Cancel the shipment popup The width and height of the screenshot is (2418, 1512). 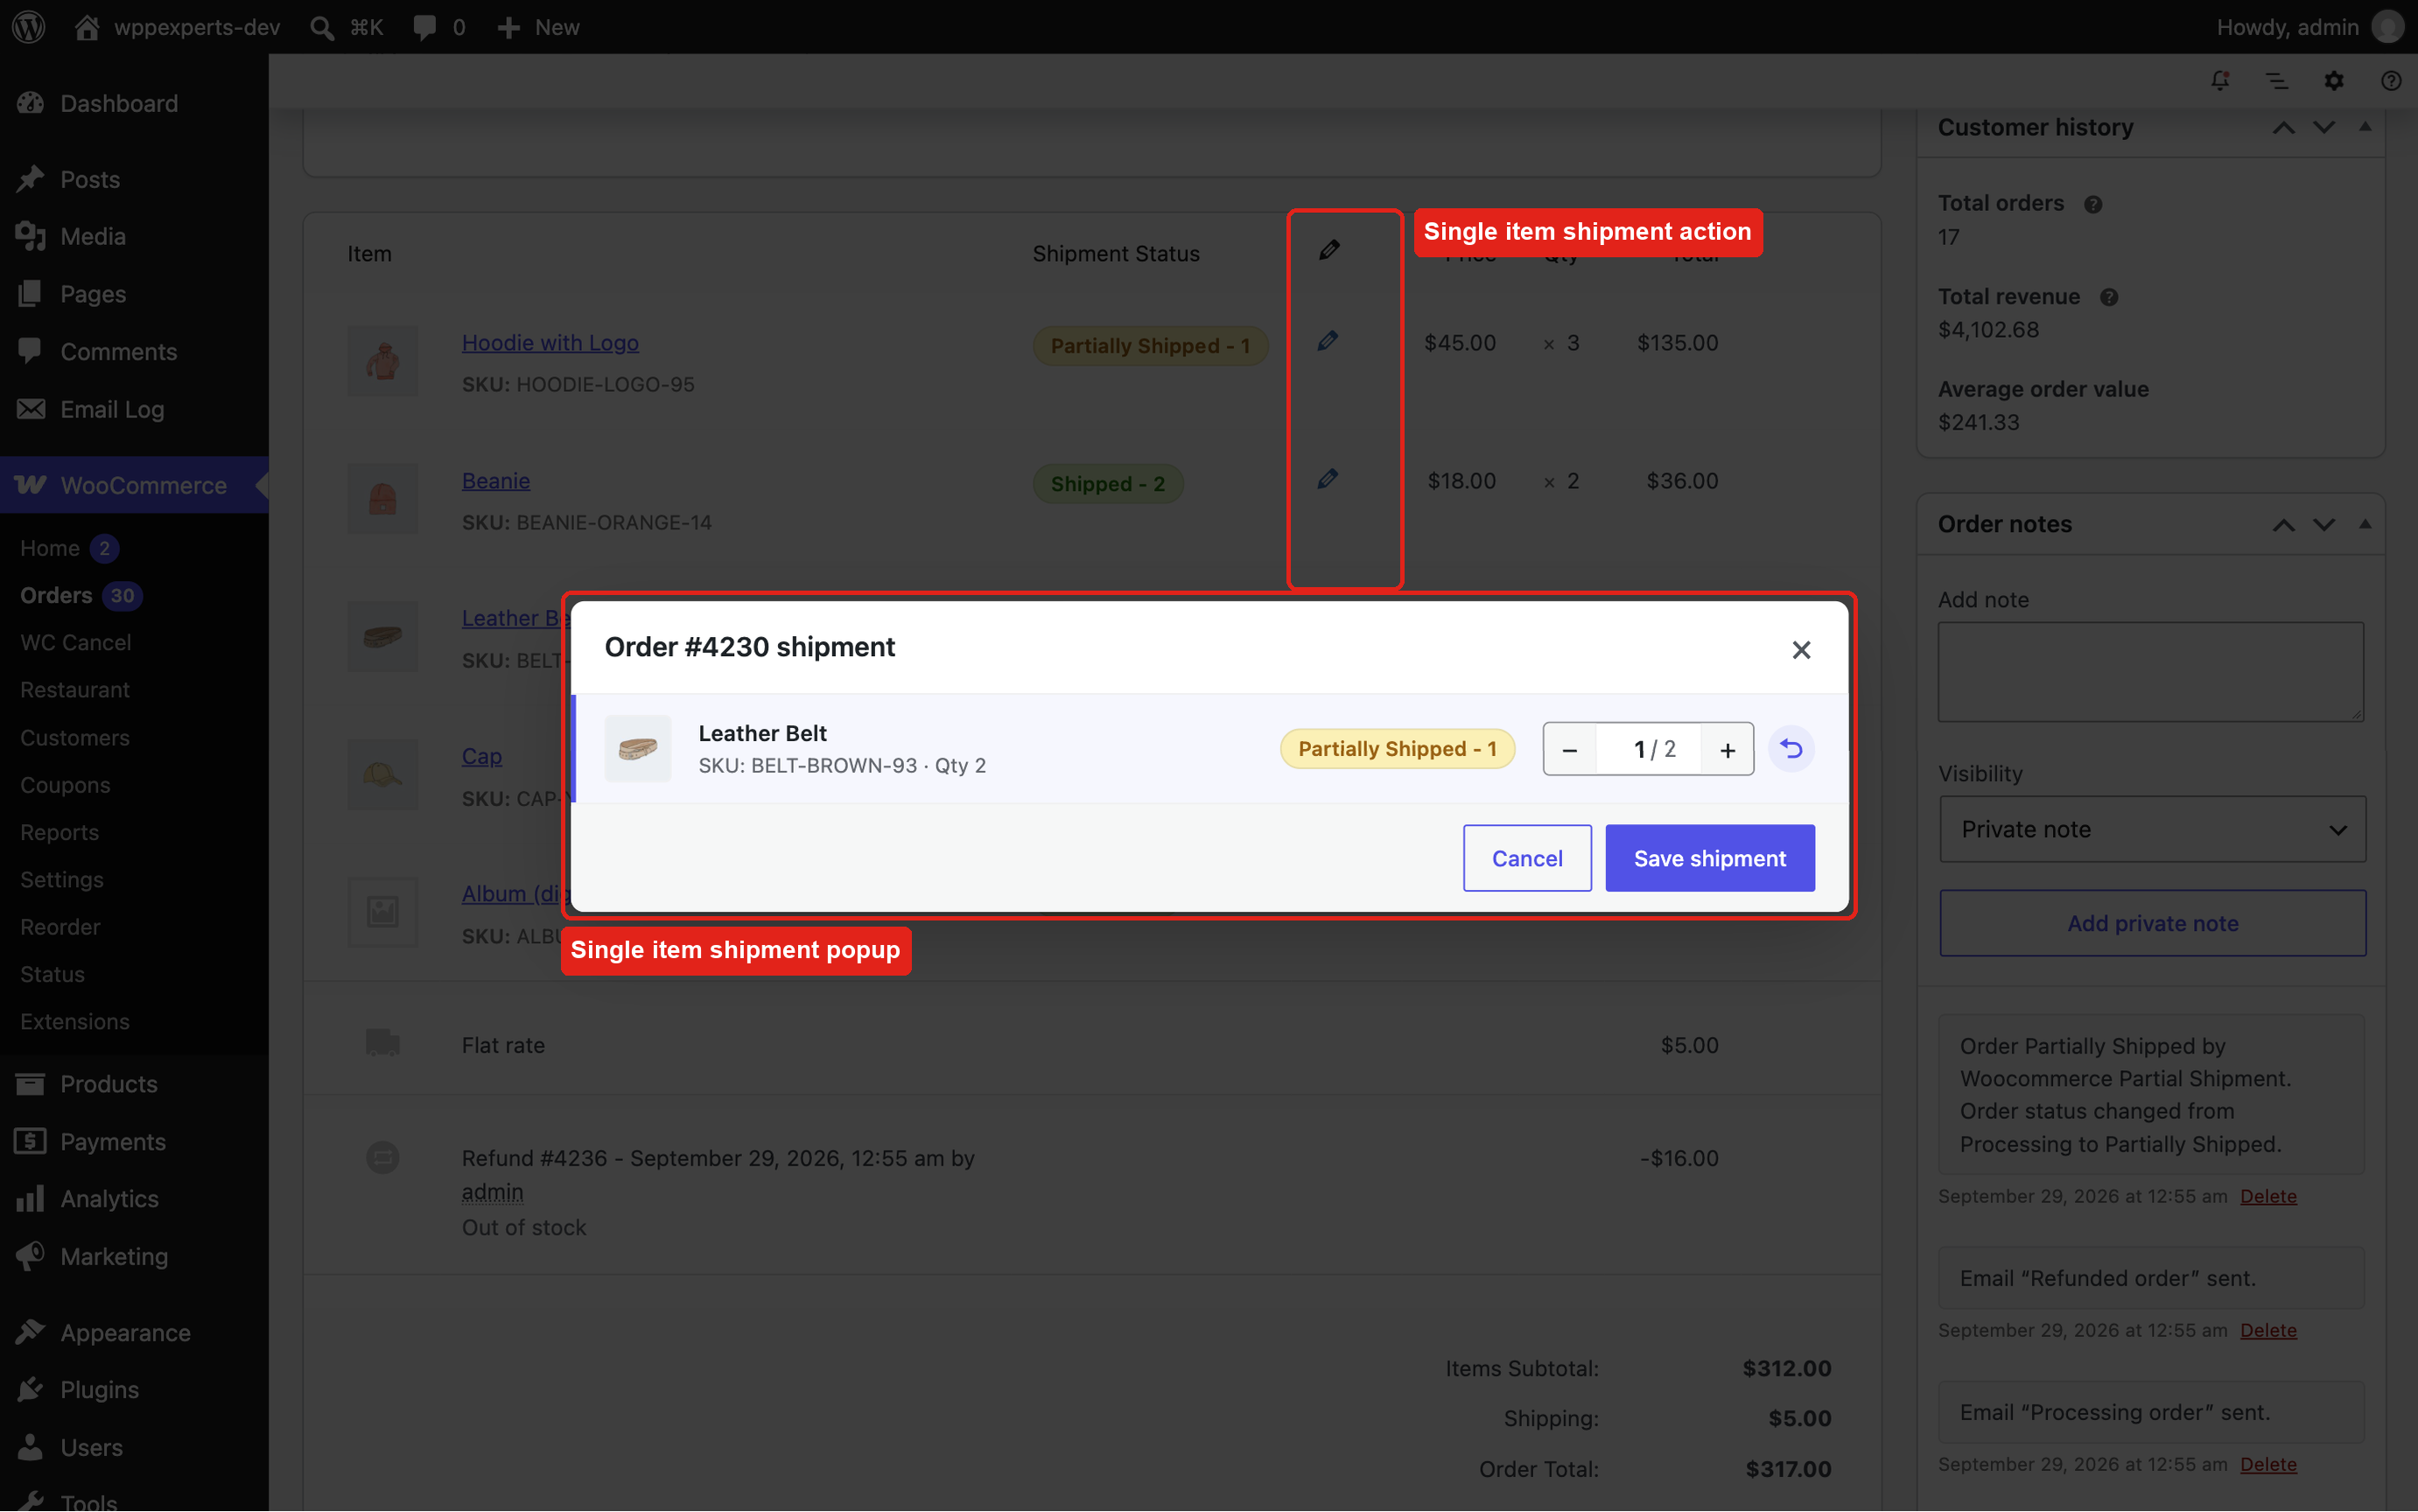point(1527,858)
